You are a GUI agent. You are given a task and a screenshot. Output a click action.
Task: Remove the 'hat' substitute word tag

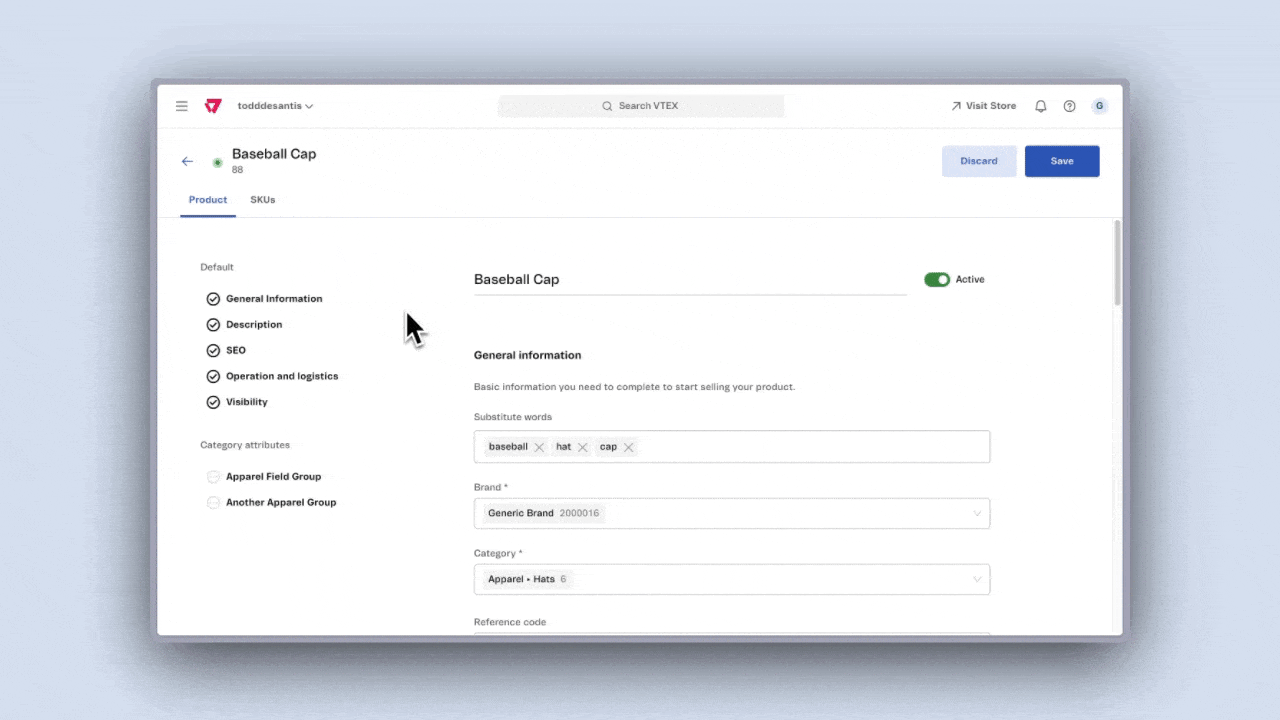tap(583, 447)
